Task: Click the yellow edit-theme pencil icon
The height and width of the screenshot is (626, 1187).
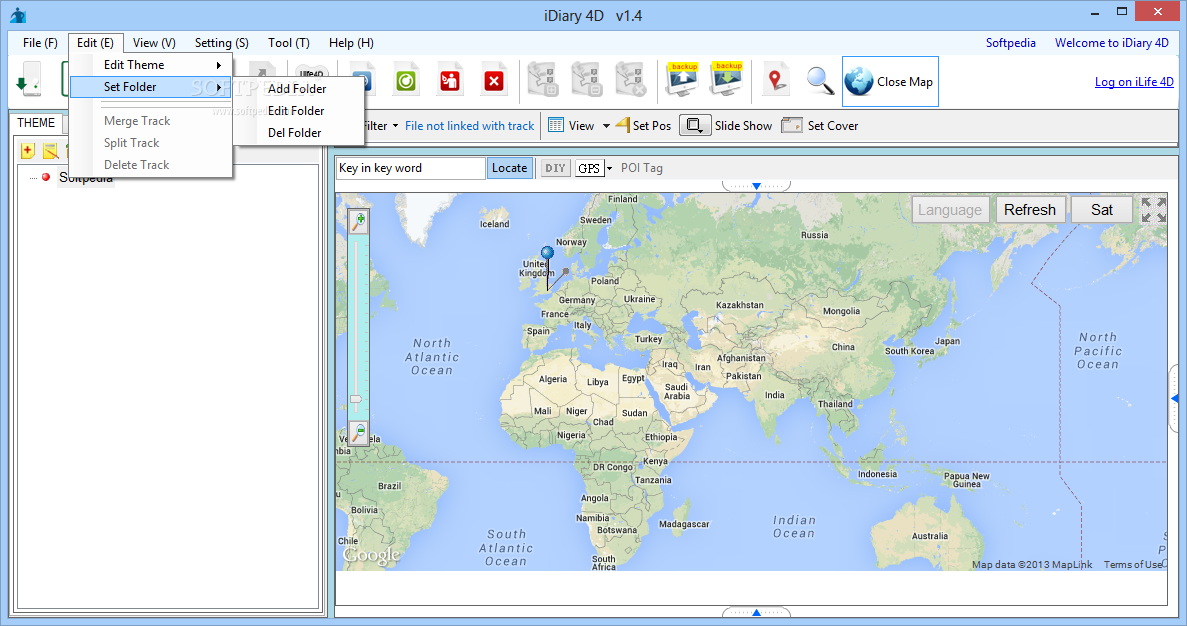Action: (50, 151)
